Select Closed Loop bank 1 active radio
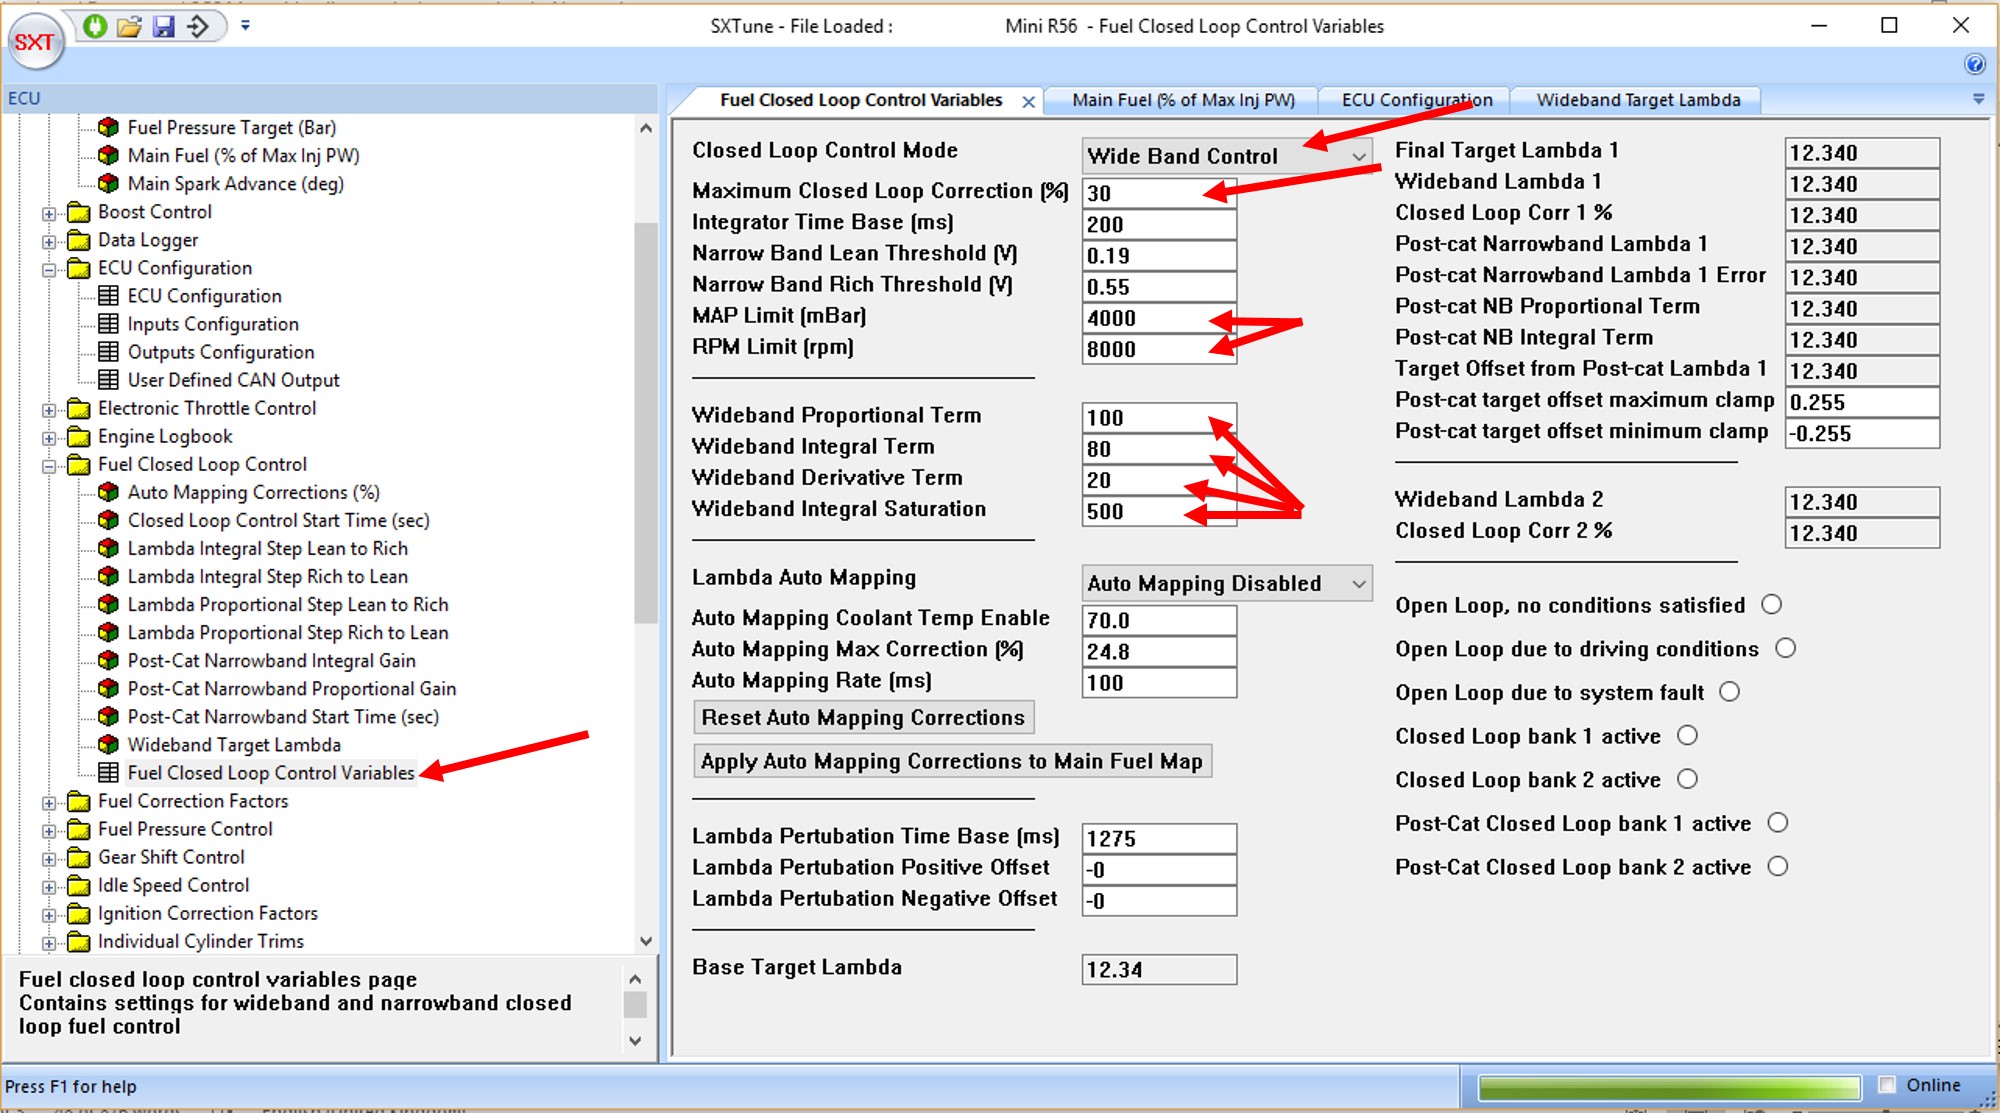This screenshot has width=2000, height=1113. 1687,736
